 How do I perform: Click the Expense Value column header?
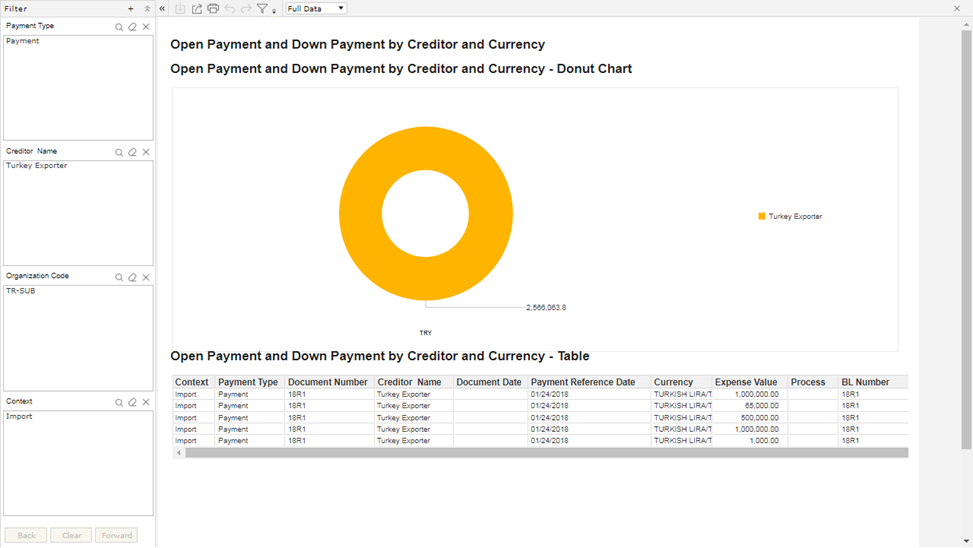coord(746,382)
